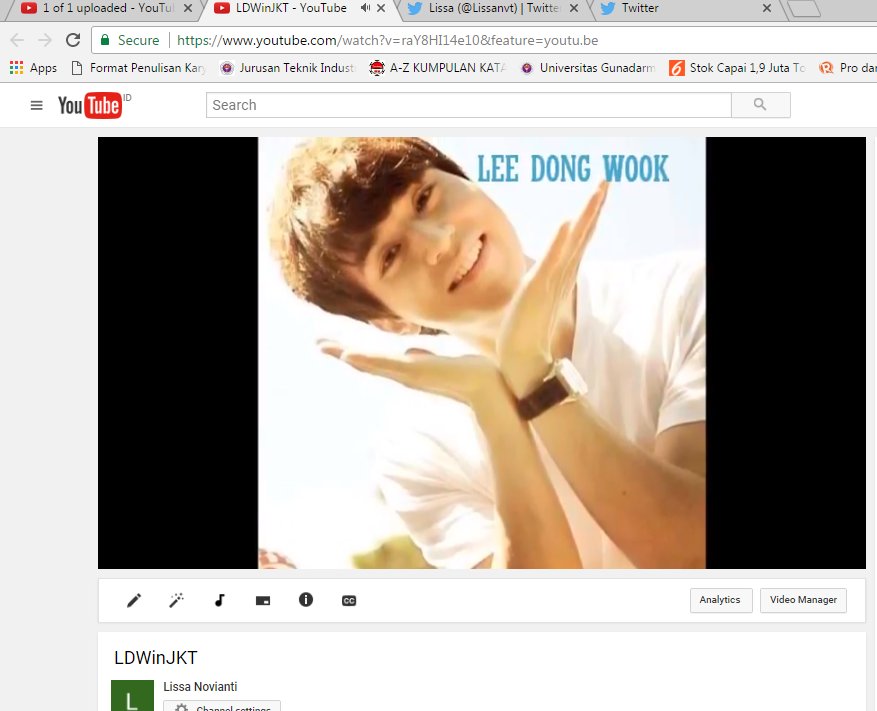877x711 pixels.
Task: Open the Jurusan Teknik Industri bookmark
Action: pyautogui.click(x=287, y=68)
